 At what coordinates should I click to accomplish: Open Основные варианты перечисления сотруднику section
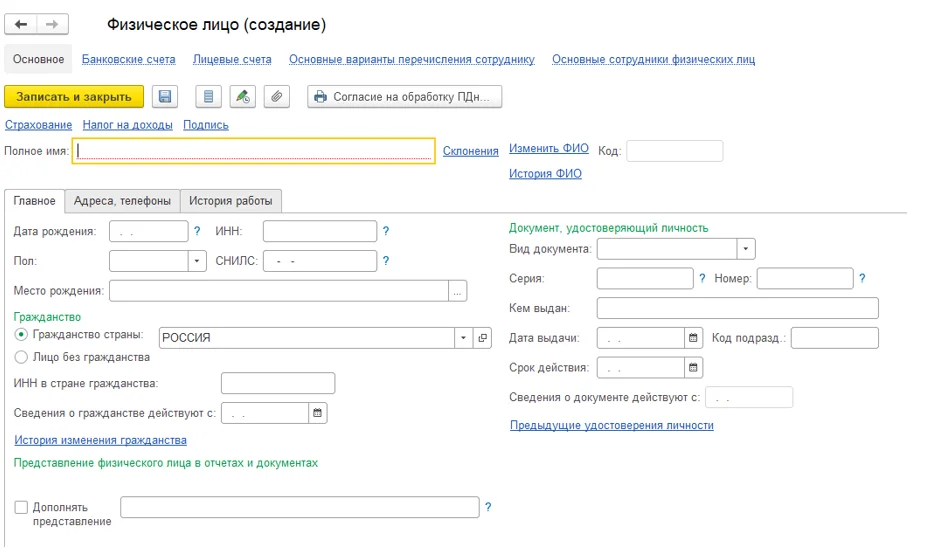tap(412, 59)
